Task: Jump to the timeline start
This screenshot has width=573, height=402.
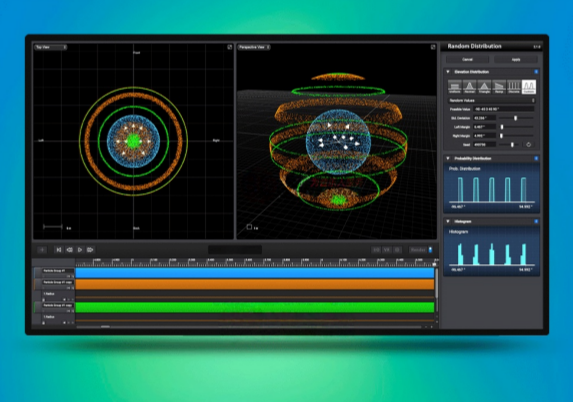Action: tap(58, 250)
